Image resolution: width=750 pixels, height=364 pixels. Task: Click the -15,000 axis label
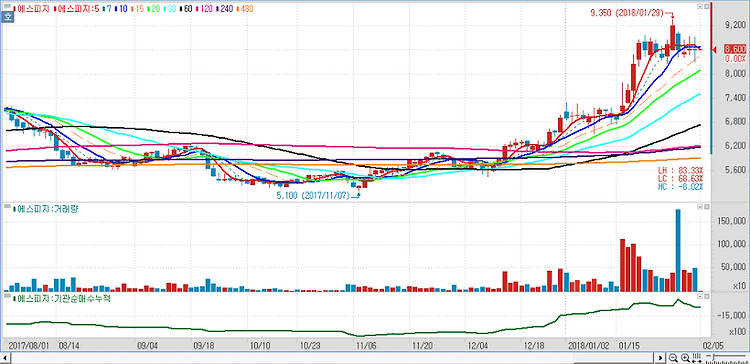[733, 315]
